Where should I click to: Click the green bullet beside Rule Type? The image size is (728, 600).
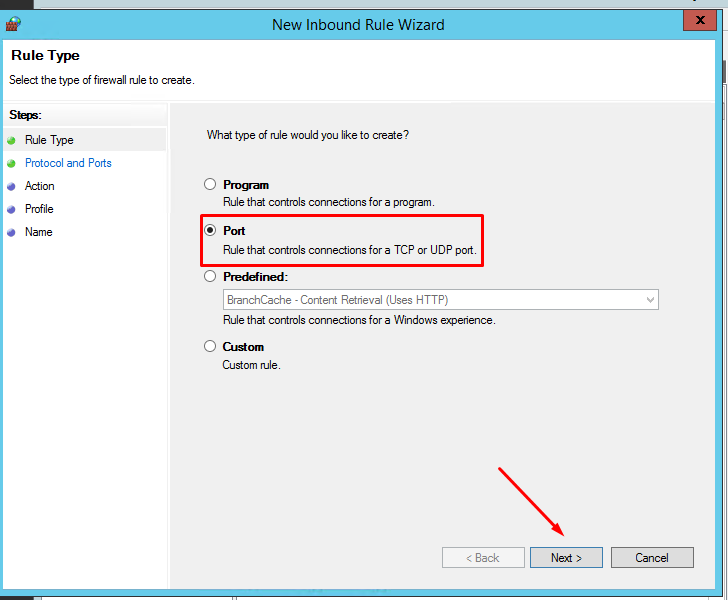(x=12, y=141)
